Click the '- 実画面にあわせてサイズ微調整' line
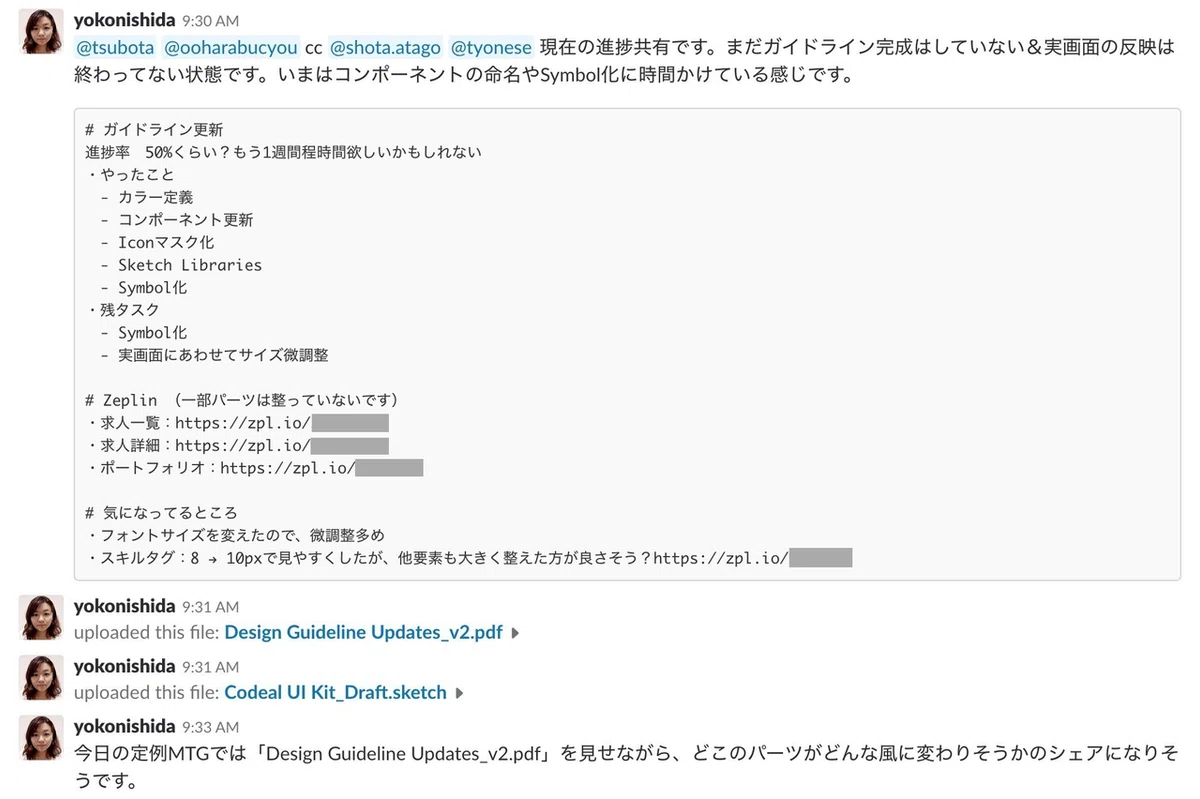 point(215,354)
